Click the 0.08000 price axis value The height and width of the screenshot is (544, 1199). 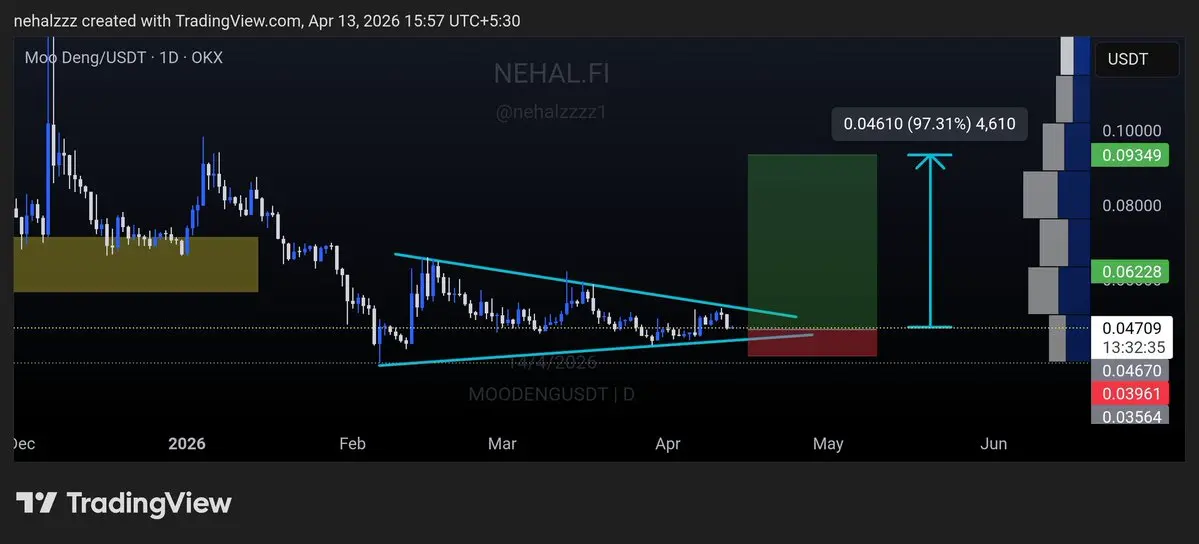pyautogui.click(x=1131, y=205)
